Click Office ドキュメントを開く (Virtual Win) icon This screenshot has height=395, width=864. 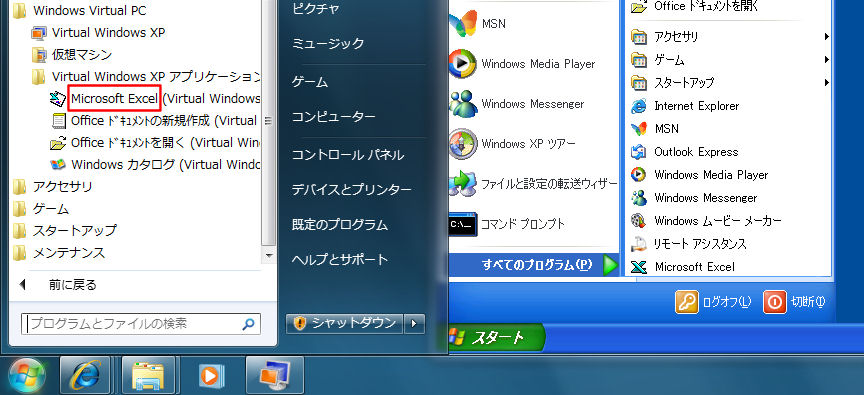tap(58, 143)
